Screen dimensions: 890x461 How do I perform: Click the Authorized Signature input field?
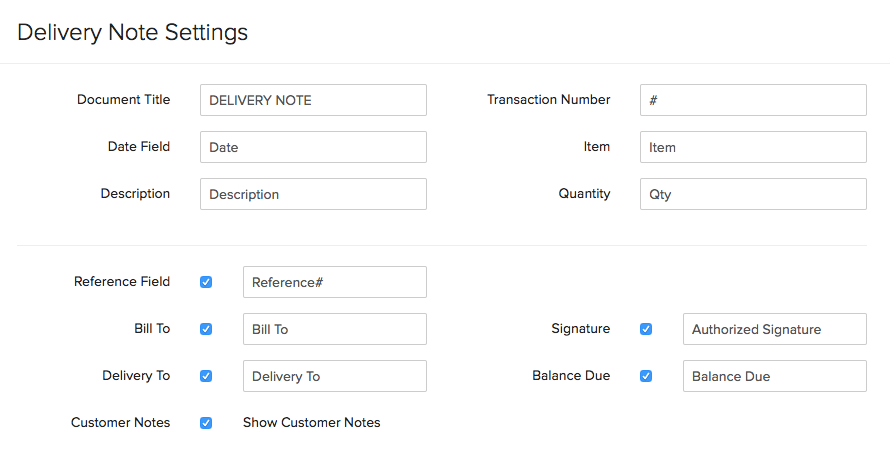[x=774, y=329]
